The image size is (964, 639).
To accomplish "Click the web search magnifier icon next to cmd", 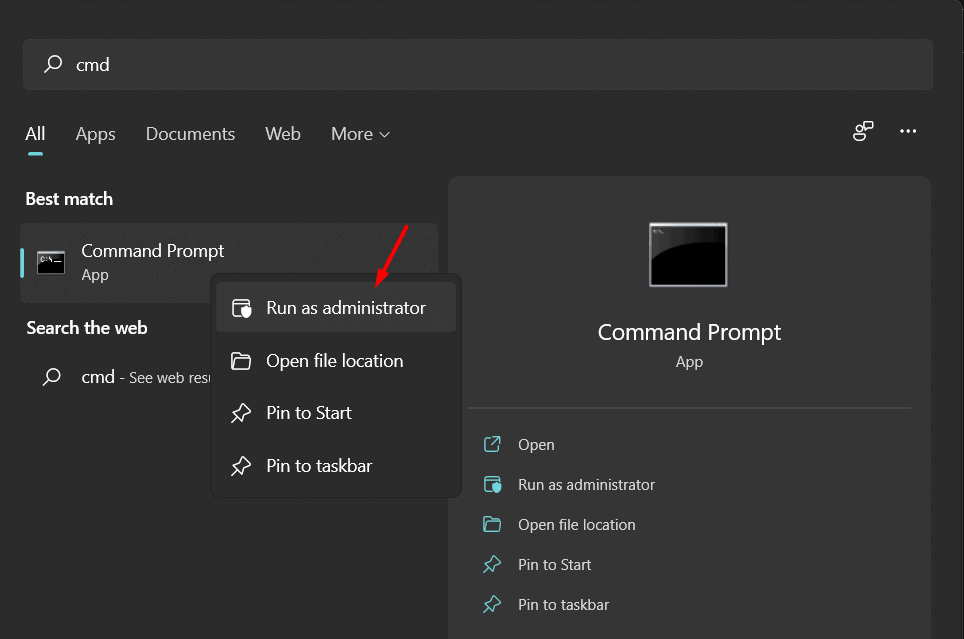I will [52, 377].
